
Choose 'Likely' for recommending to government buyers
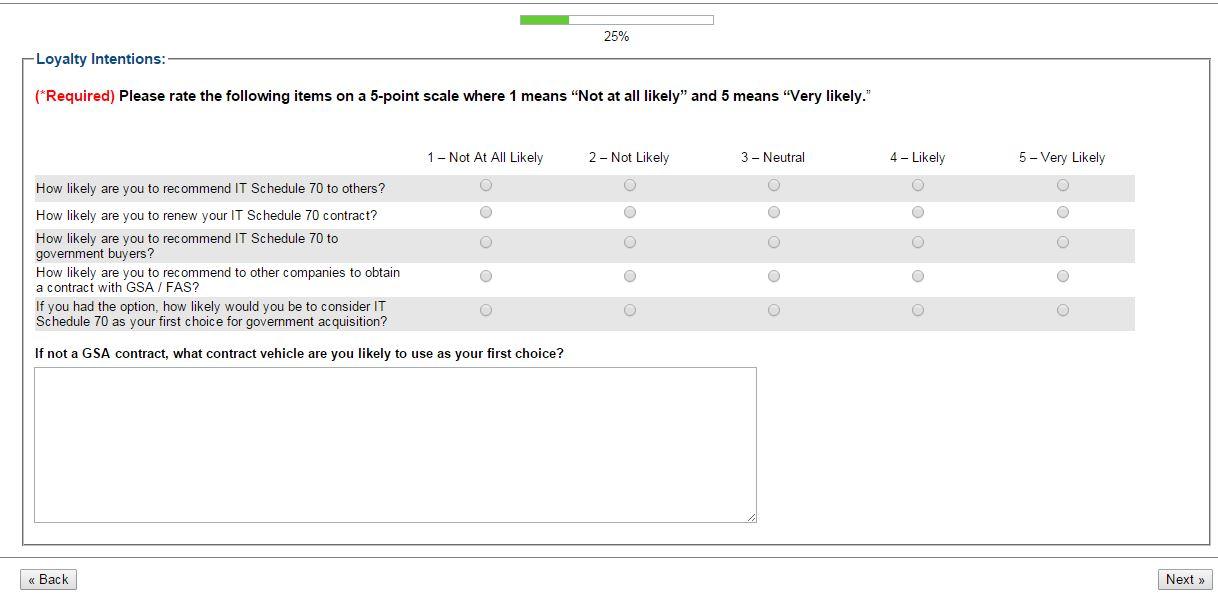[918, 242]
